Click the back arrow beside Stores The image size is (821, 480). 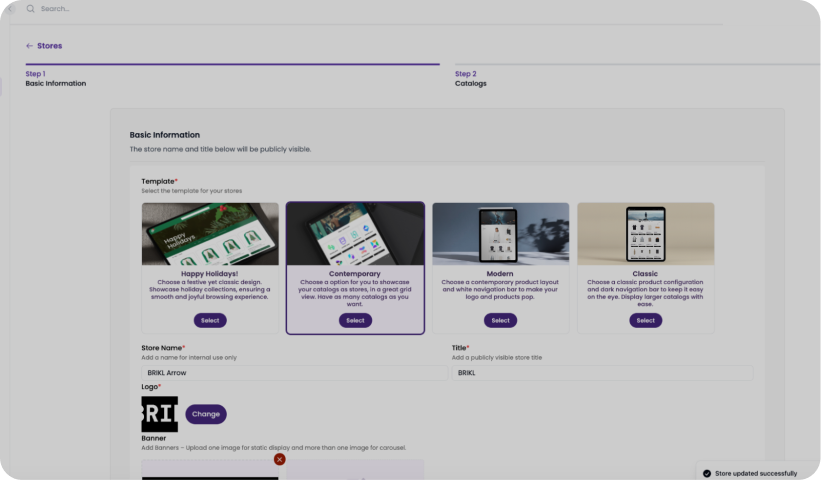tap(29, 46)
